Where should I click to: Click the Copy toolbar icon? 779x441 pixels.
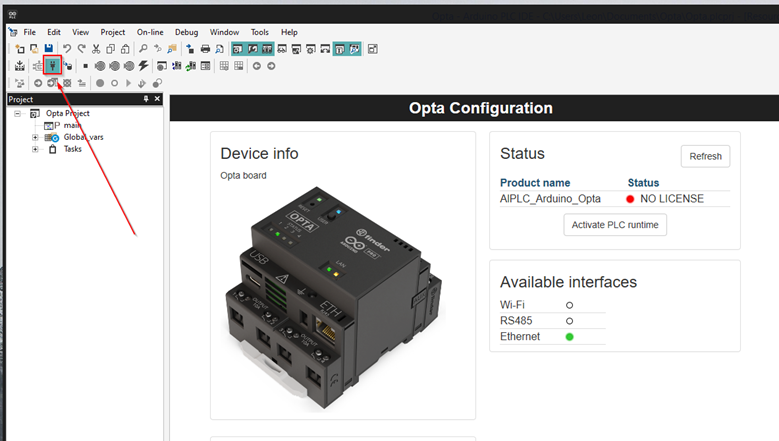111,49
